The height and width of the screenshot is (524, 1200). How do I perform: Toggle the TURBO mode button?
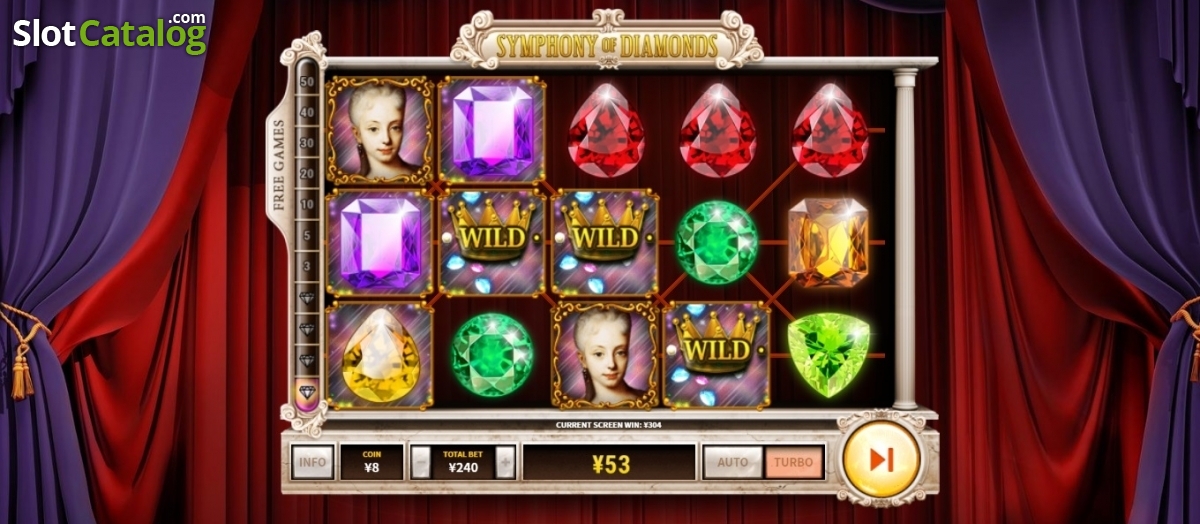pos(795,462)
